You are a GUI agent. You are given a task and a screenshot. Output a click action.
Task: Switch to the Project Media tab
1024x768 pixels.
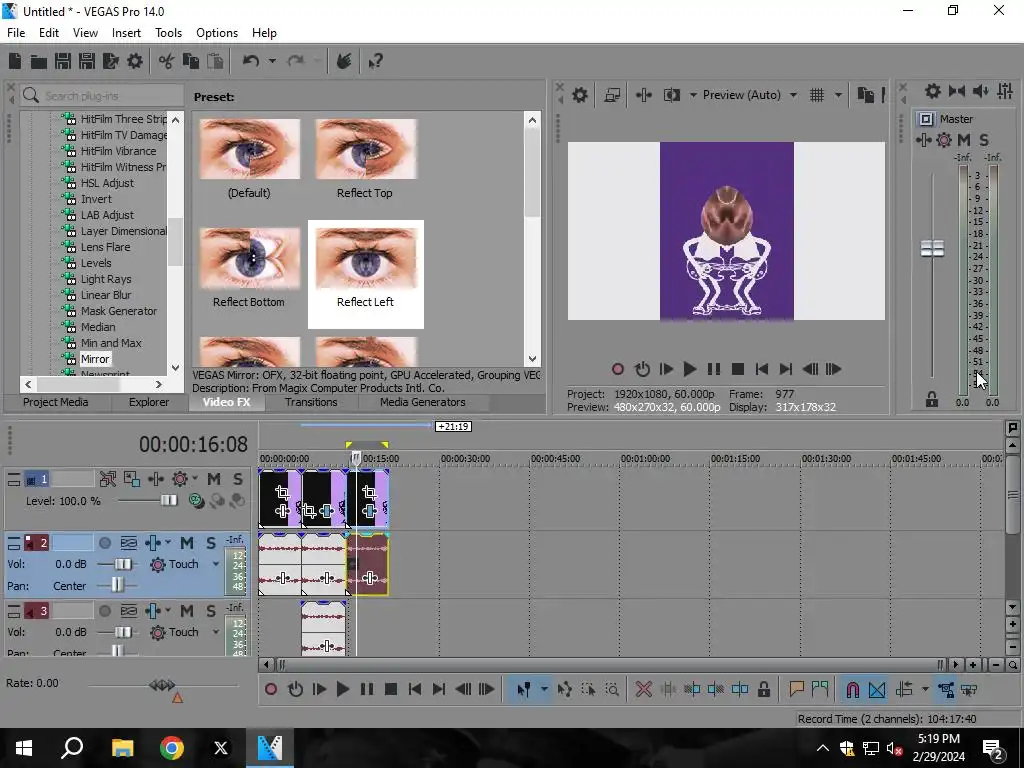pos(56,402)
